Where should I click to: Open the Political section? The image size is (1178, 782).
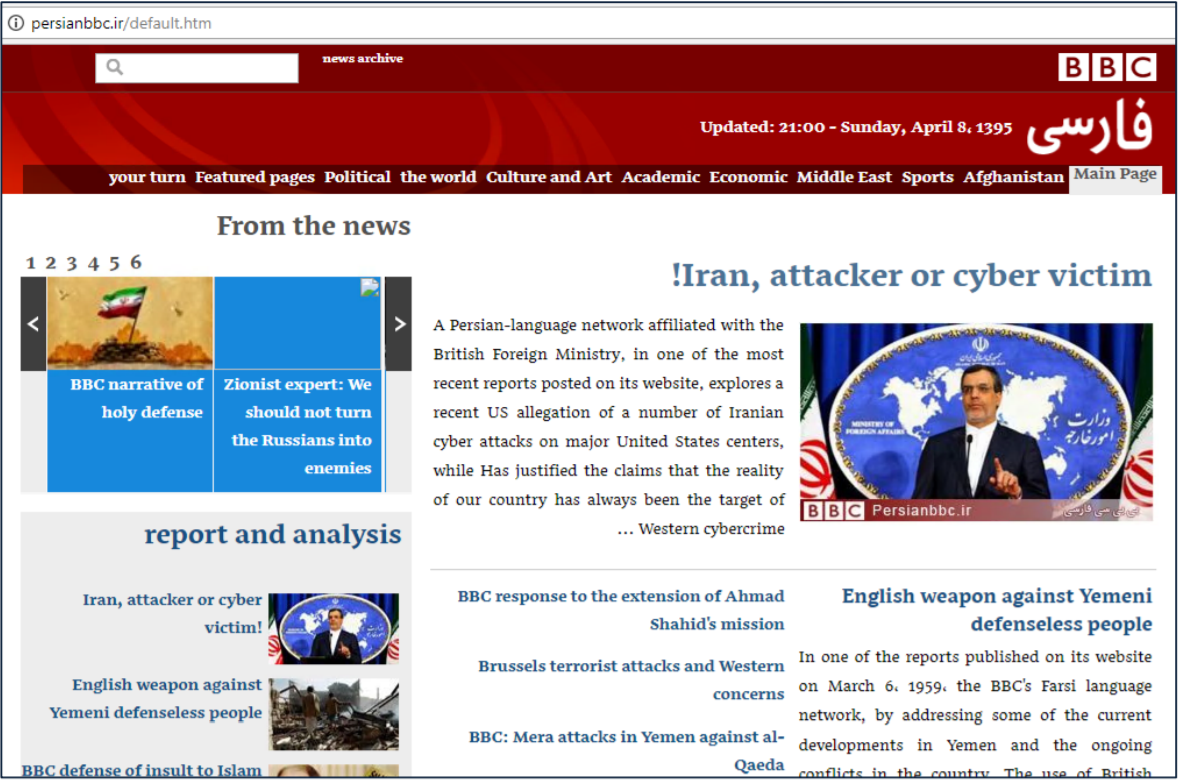(358, 177)
